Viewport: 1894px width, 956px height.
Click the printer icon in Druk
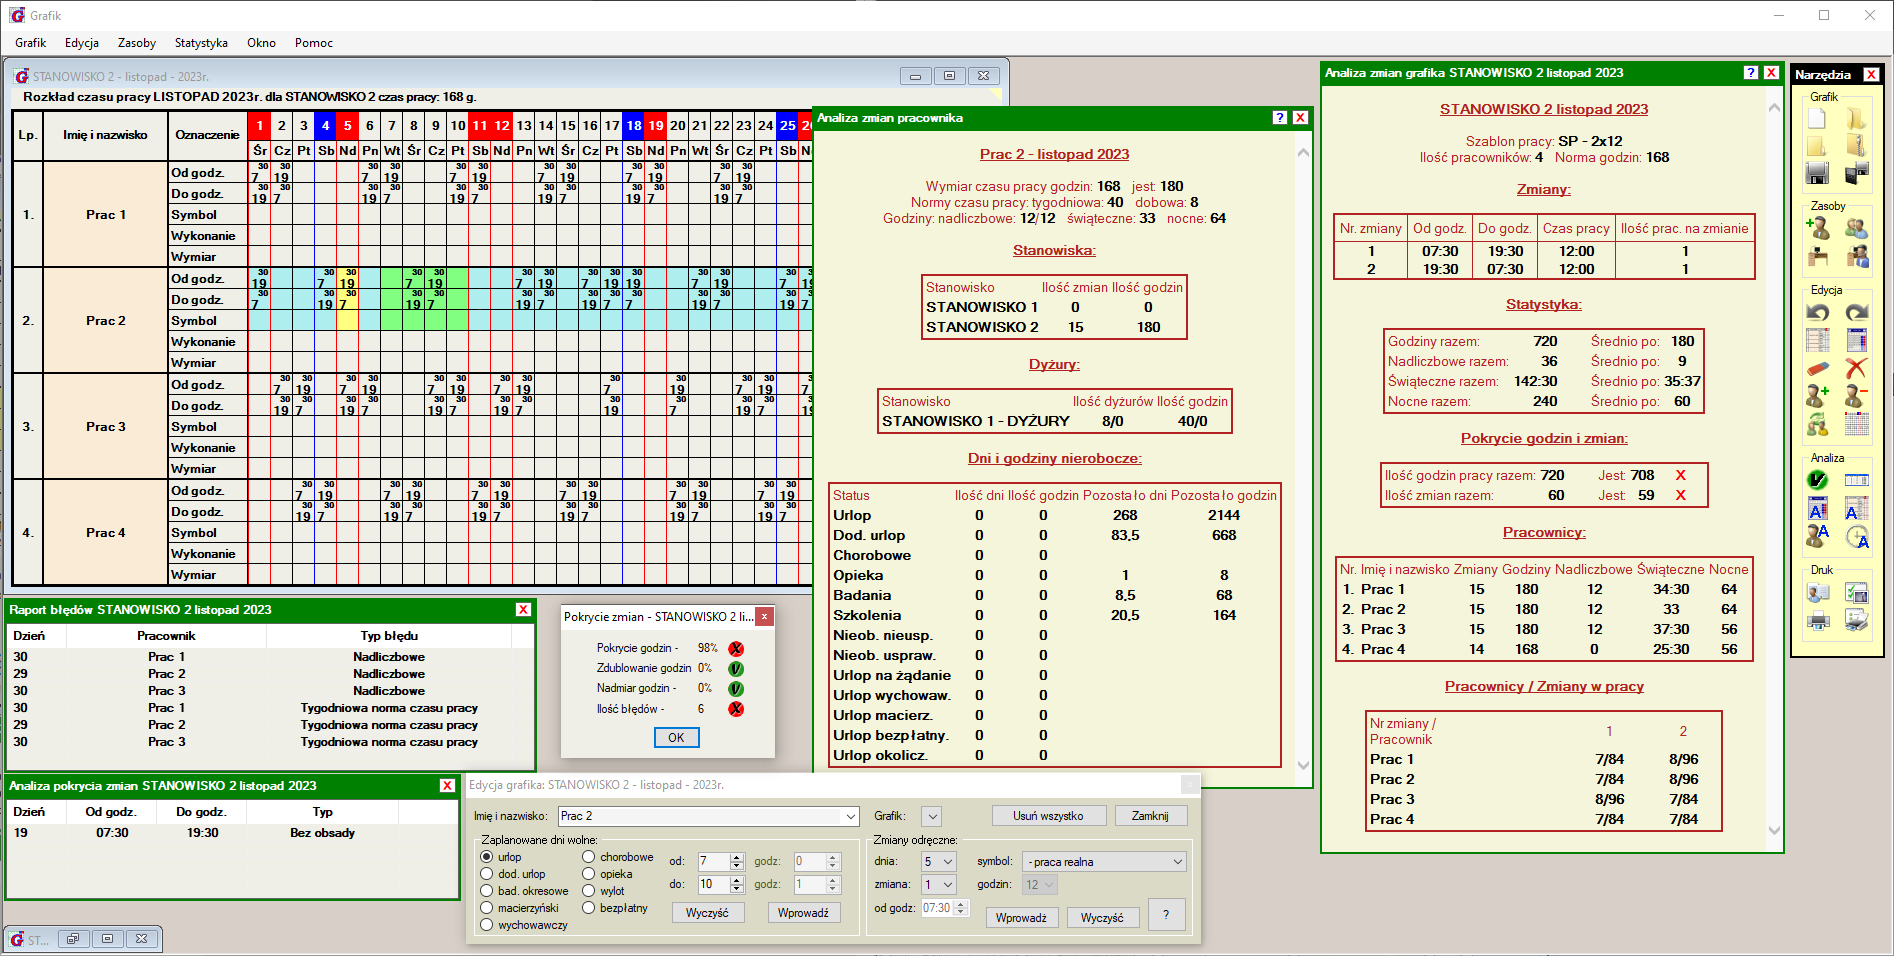[x=1817, y=621]
